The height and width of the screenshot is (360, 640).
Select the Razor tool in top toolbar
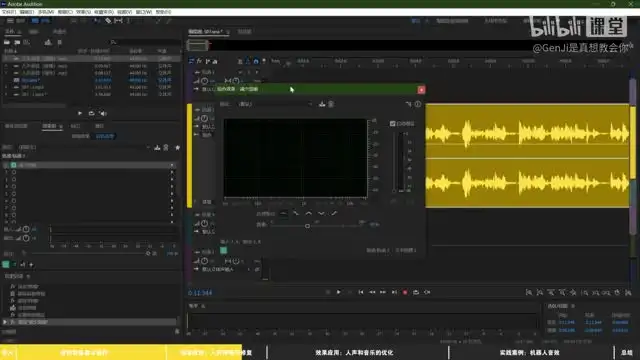pos(108,20)
